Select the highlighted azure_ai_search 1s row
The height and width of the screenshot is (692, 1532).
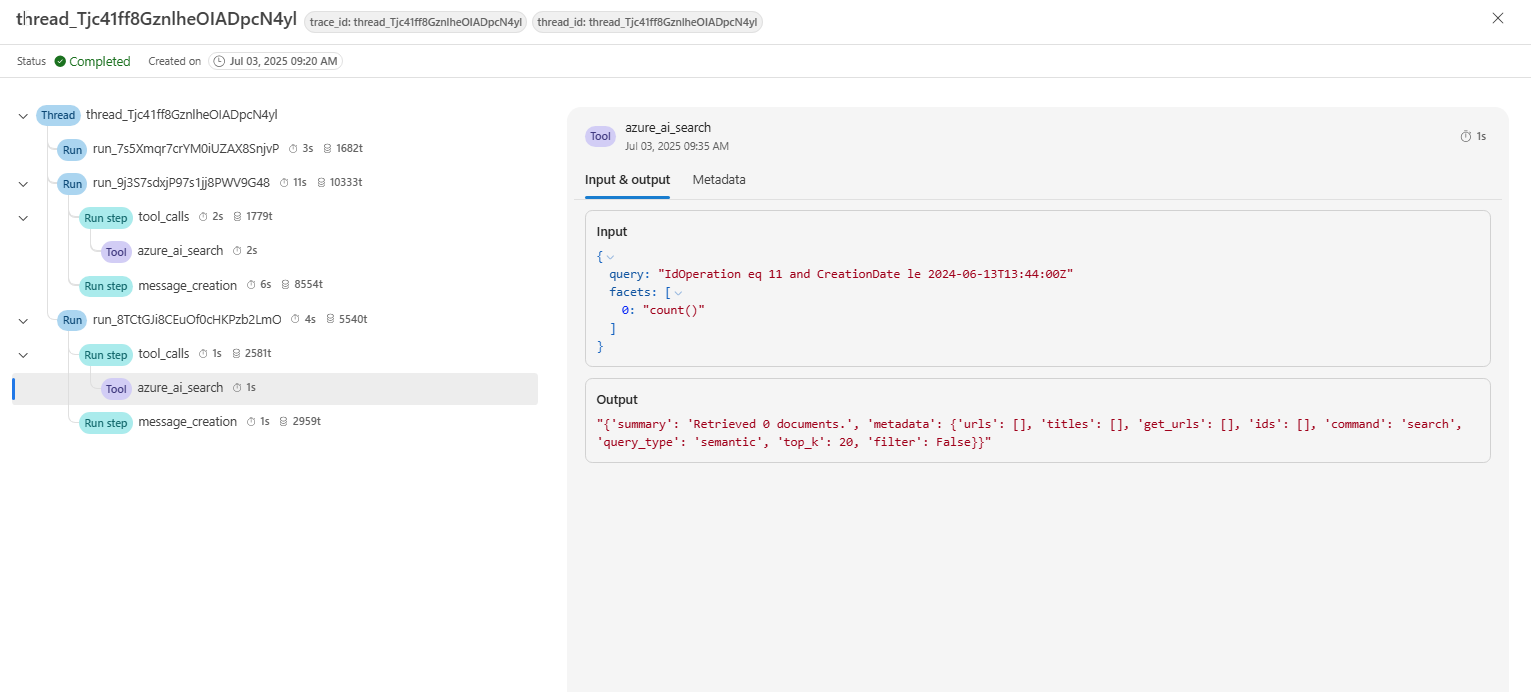tap(275, 389)
